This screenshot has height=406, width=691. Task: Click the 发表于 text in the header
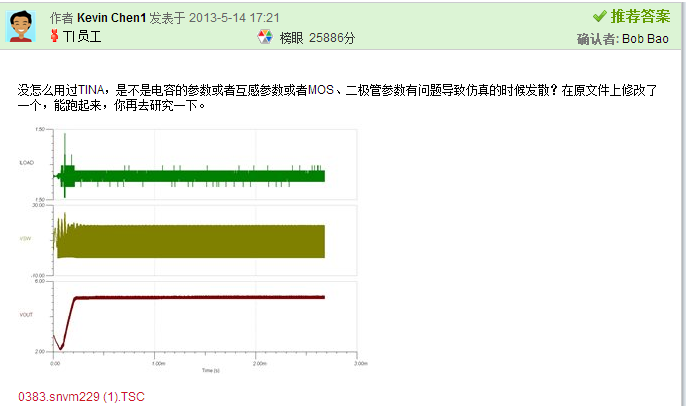[x=167, y=18]
